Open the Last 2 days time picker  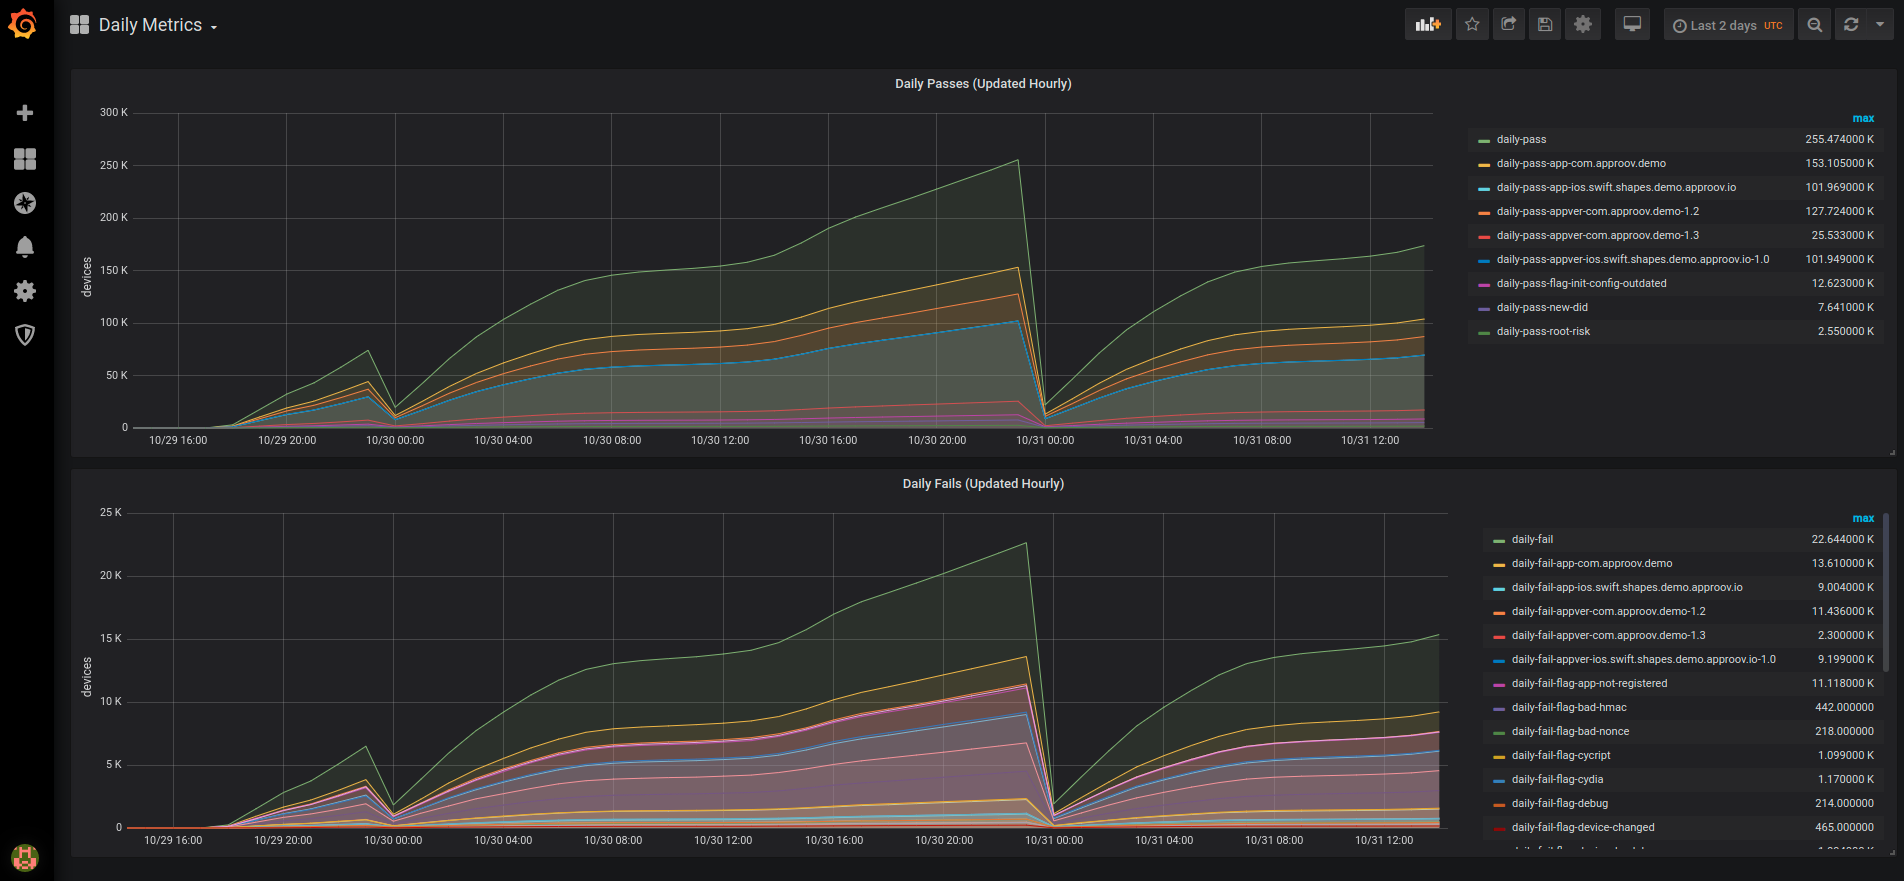1727,25
